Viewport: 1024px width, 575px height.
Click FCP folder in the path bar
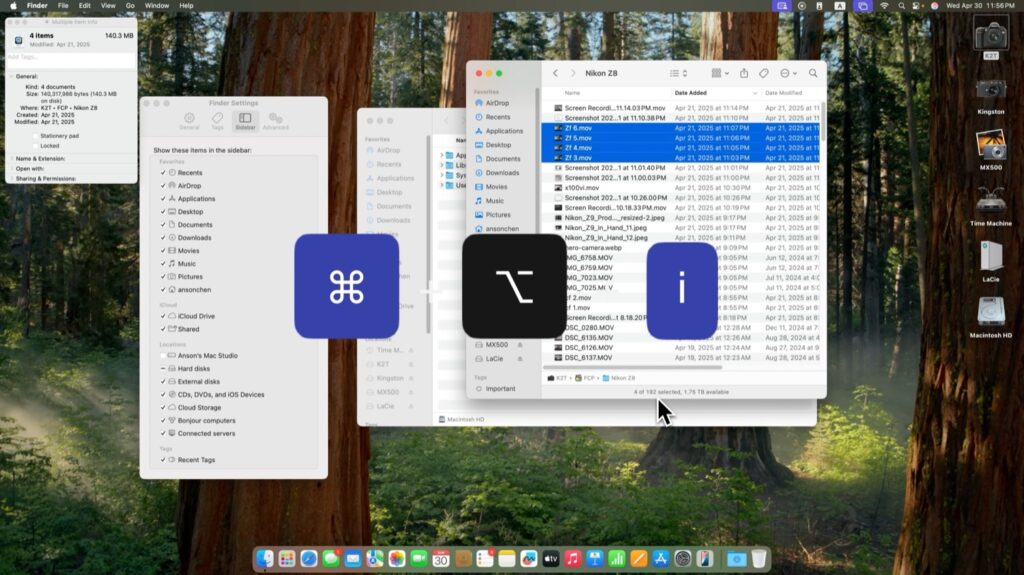click(x=584, y=378)
